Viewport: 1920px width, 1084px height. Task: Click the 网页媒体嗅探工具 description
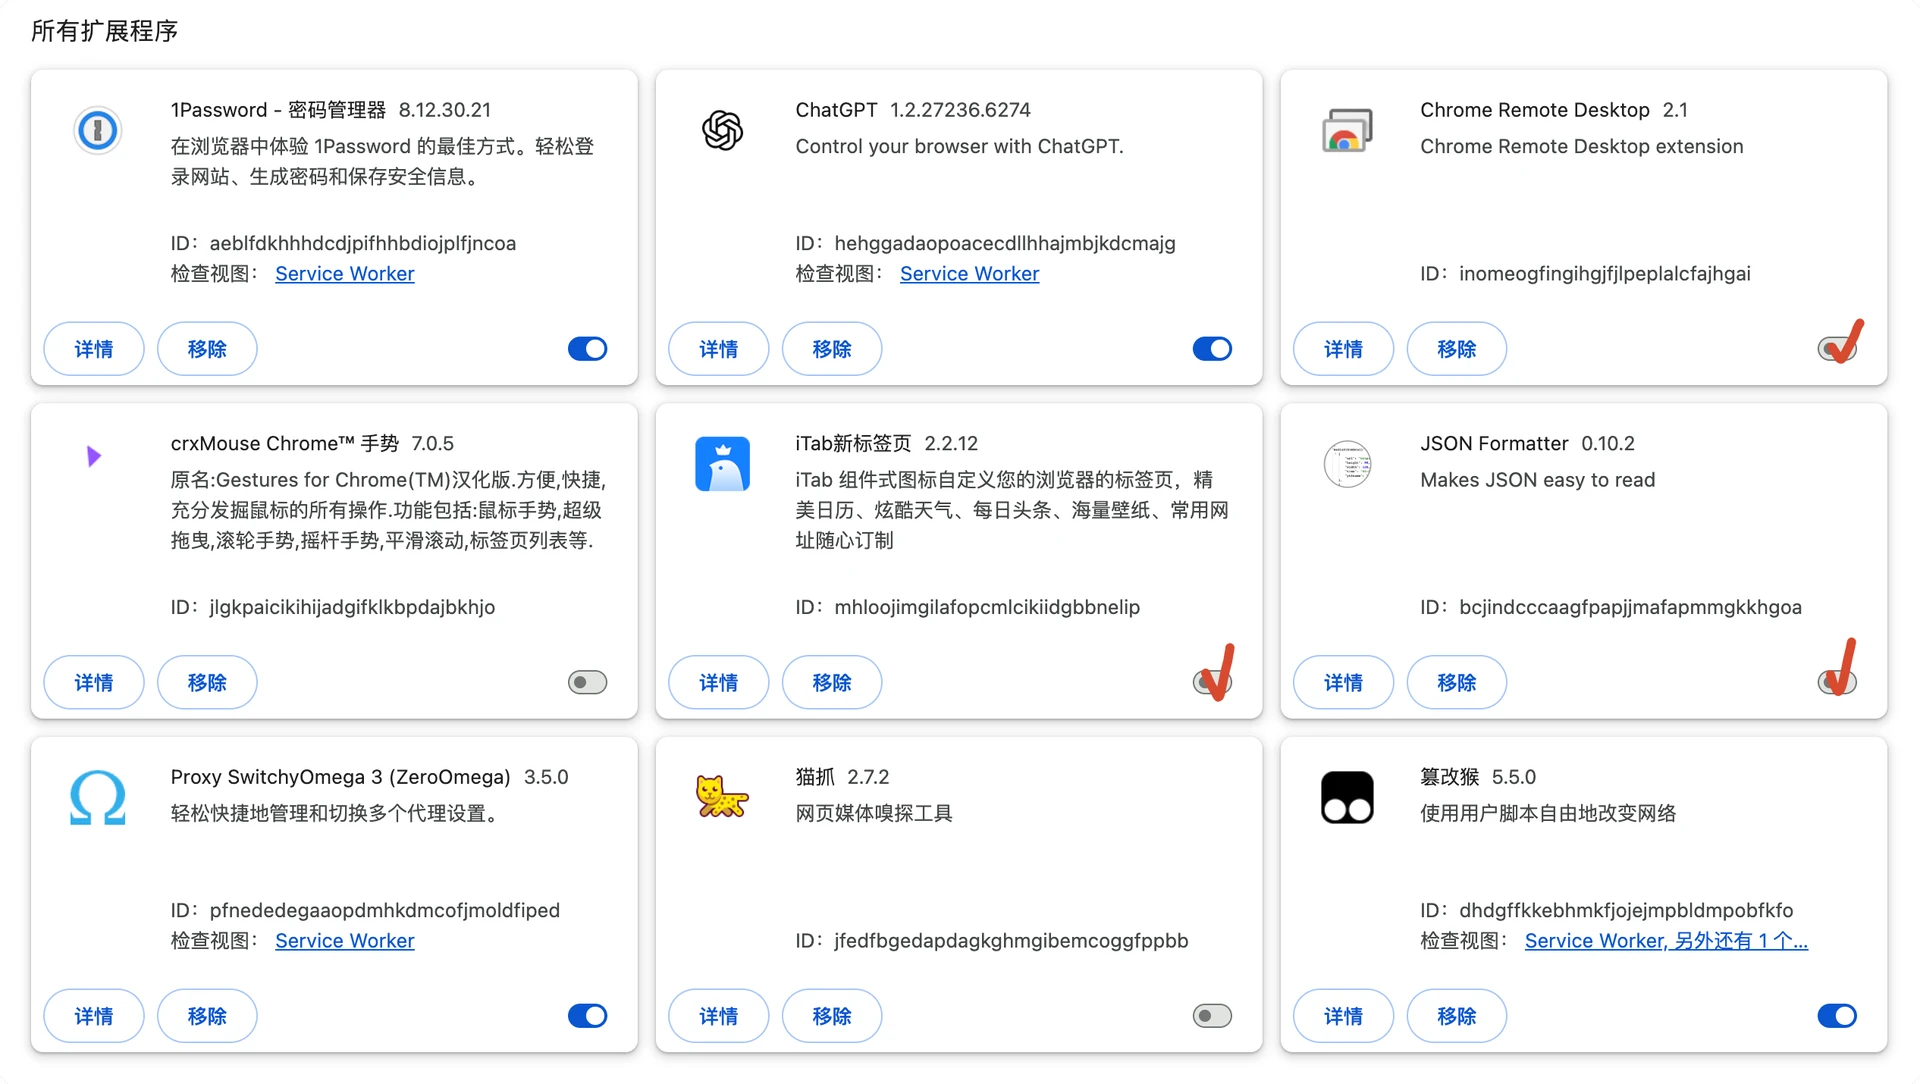pos(874,813)
